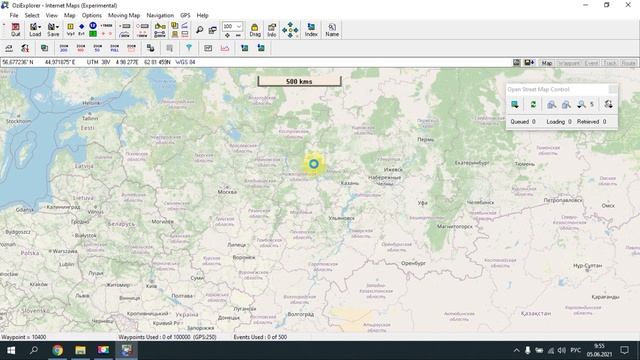
Task: Click the Zoom 200 icon
Action: (64, 48)
